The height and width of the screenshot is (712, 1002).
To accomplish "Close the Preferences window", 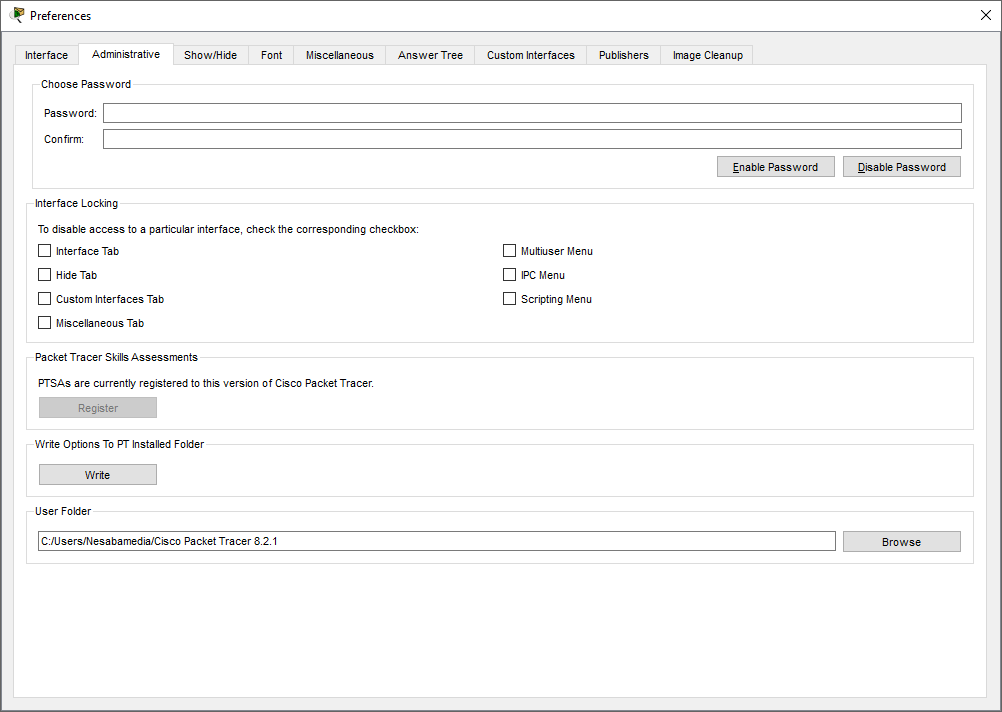I will click(985, 15).
